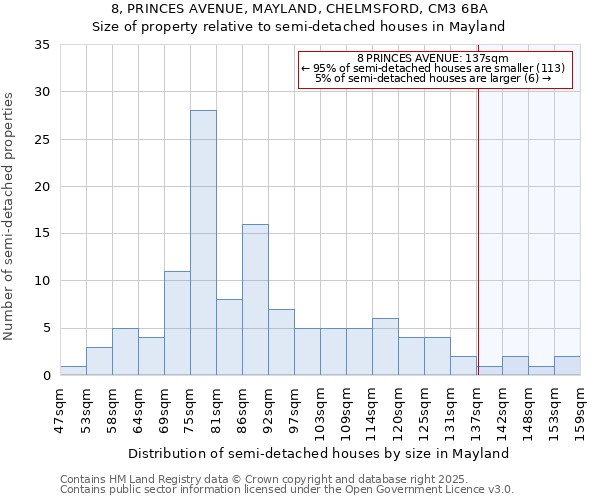
Task: Click the y-axis value '30'
Action: (x=42, y=92)
